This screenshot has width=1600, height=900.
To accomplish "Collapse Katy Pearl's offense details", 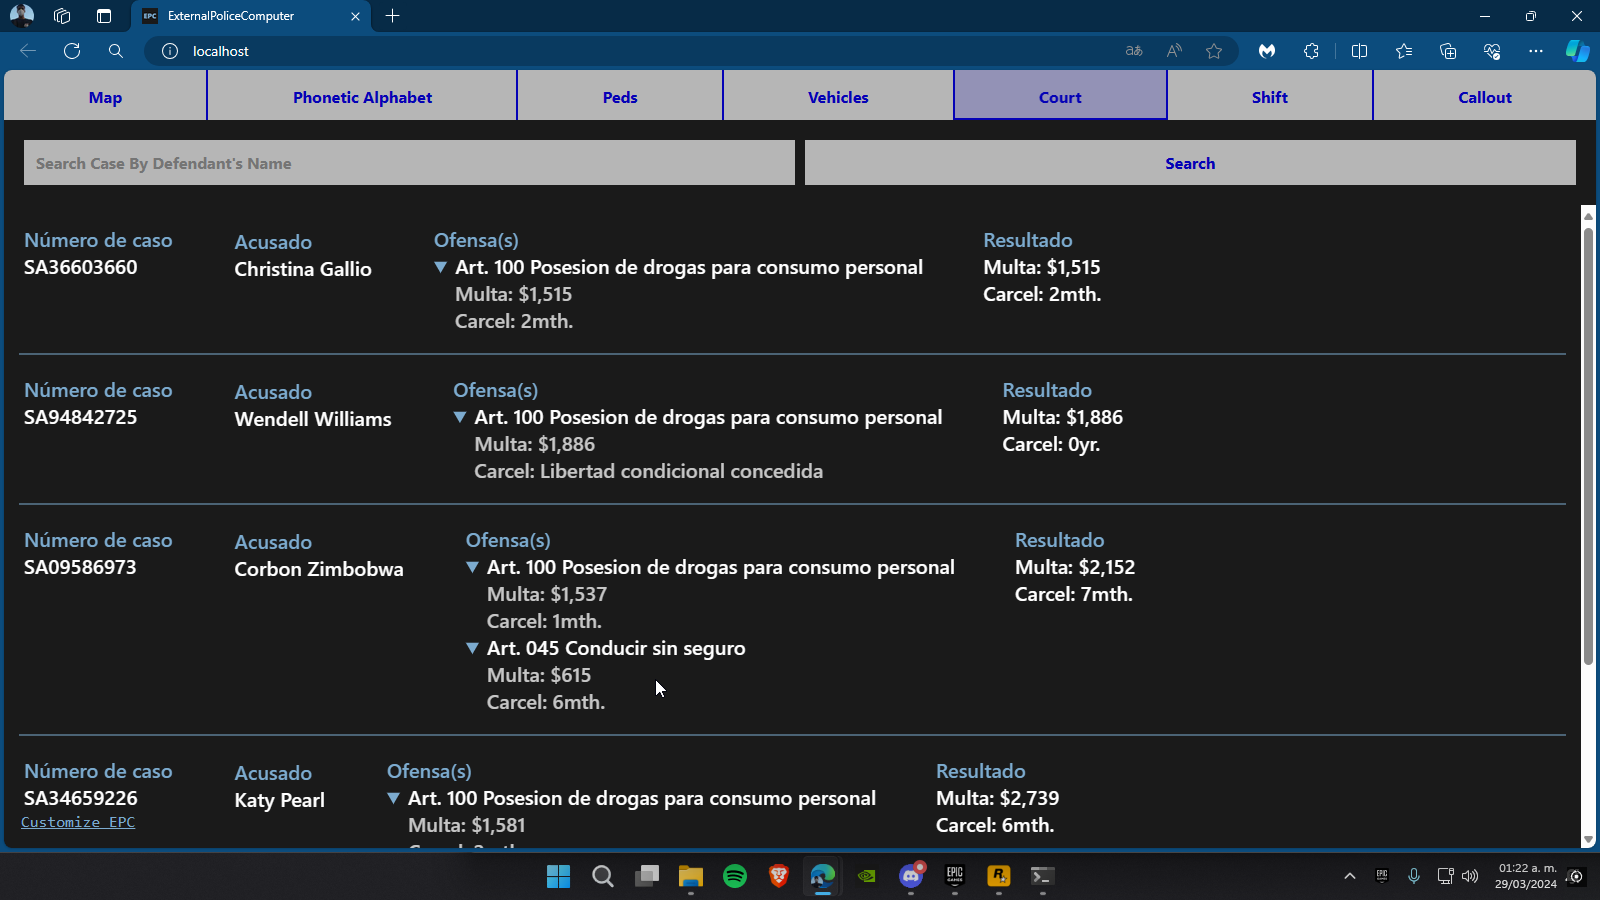I will pyautogui.click(x=393, y=798).
